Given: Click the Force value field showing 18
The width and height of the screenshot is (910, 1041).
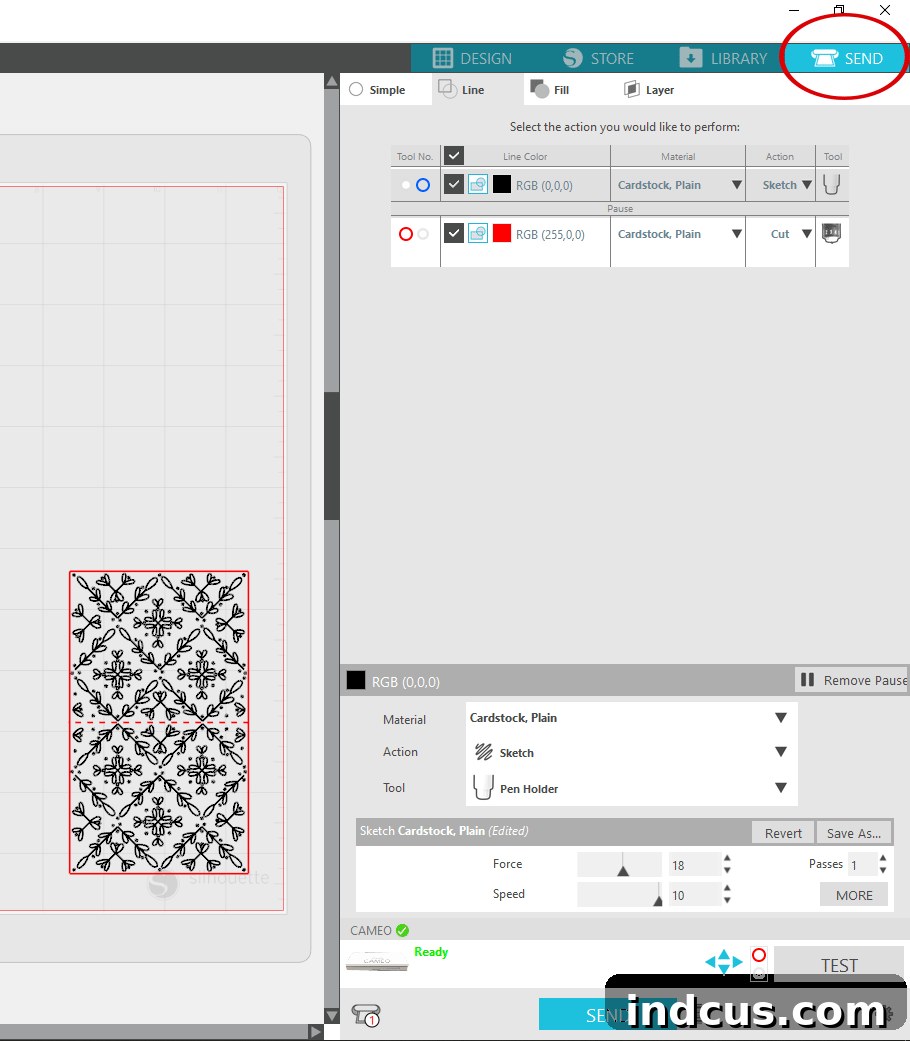Looking at the screenshot, I should (694, 865).
